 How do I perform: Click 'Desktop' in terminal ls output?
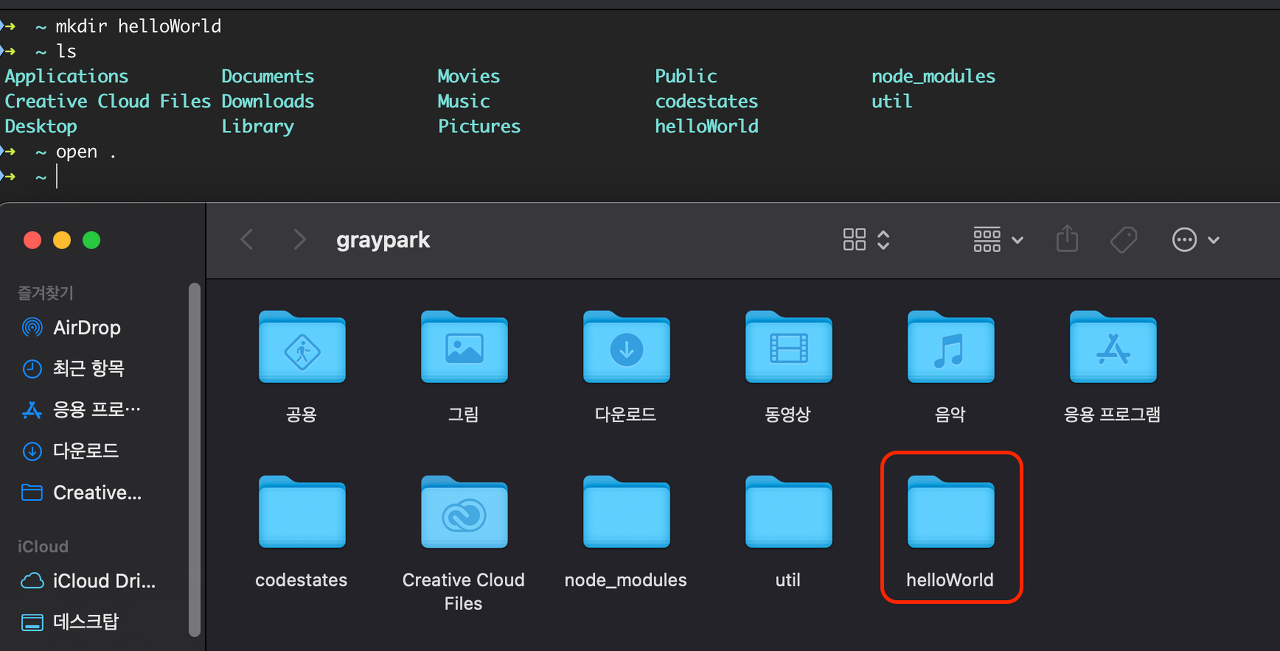(x=40, y=127)
